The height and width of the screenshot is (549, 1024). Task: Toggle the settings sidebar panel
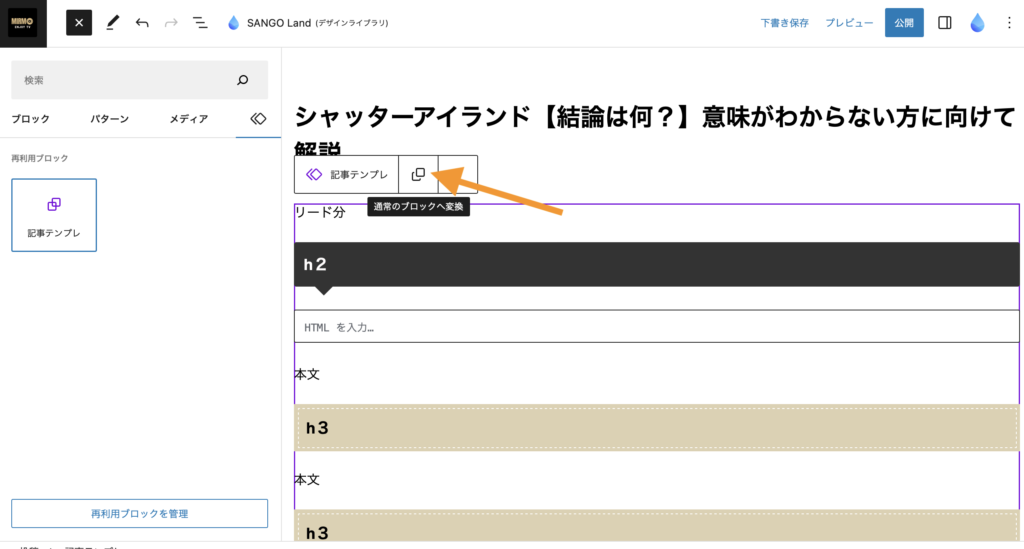[x=944, y=23]
